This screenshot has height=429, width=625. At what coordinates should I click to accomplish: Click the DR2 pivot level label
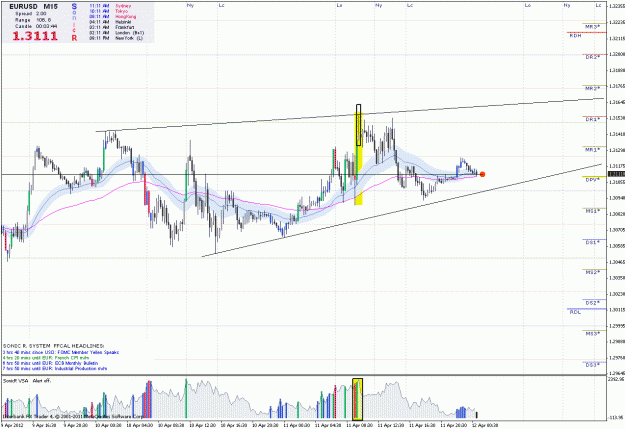592,57
